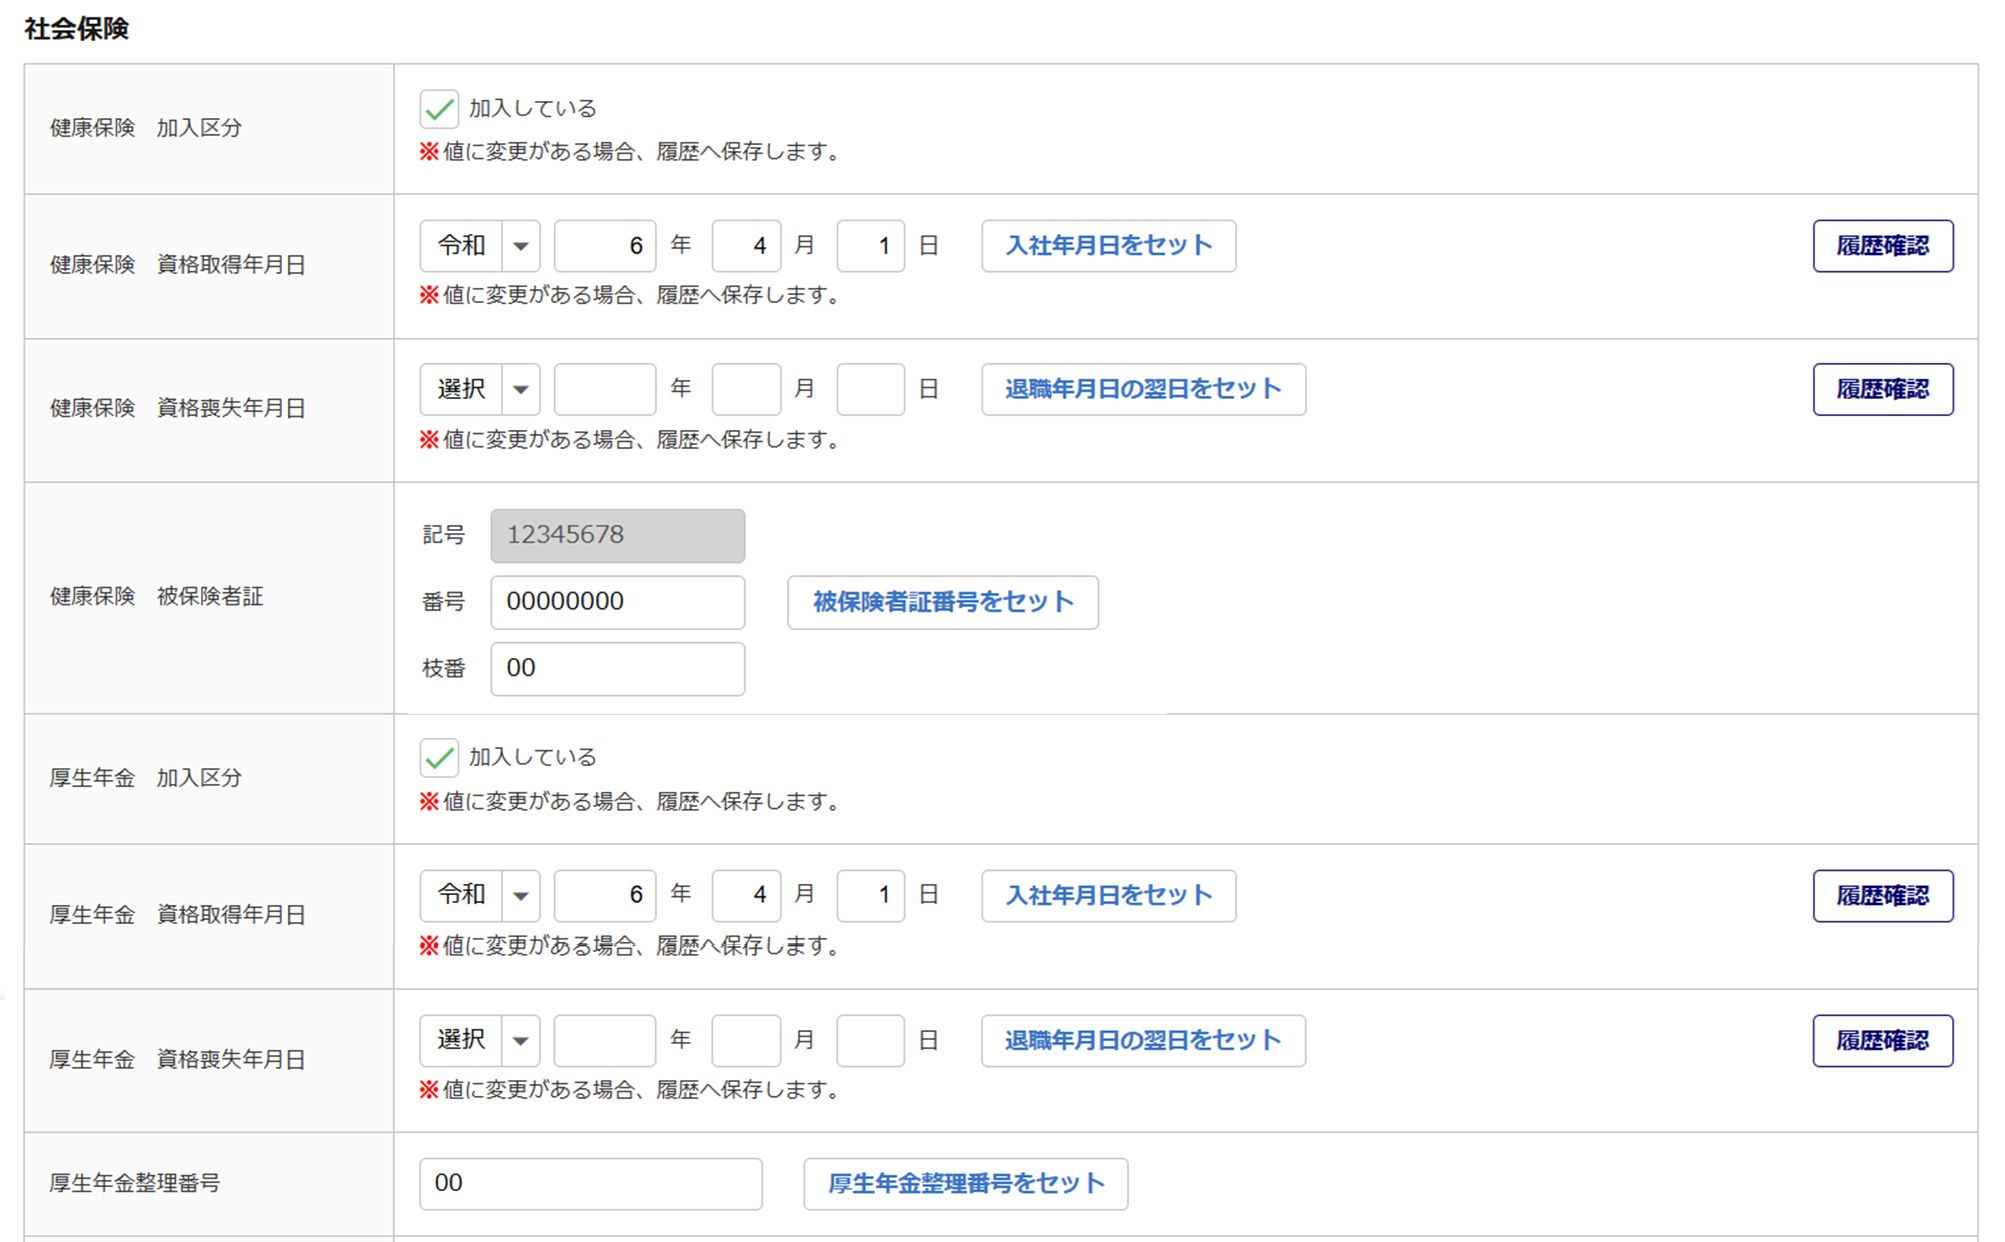
Task: Click insured card 番号 input field
Action: click(617, 602)
